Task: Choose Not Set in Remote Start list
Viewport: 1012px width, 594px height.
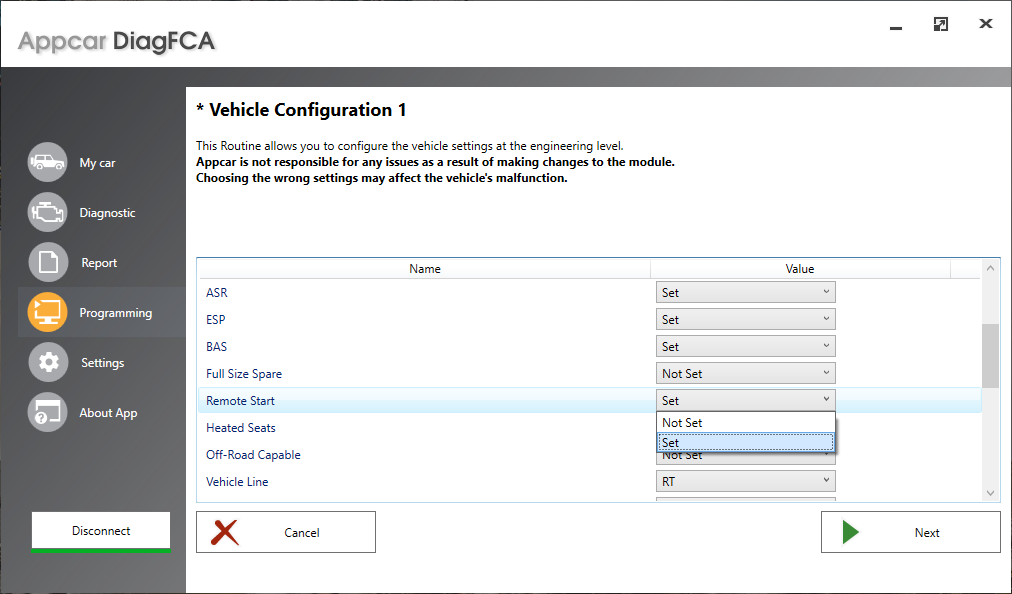Action: (745, 422)
